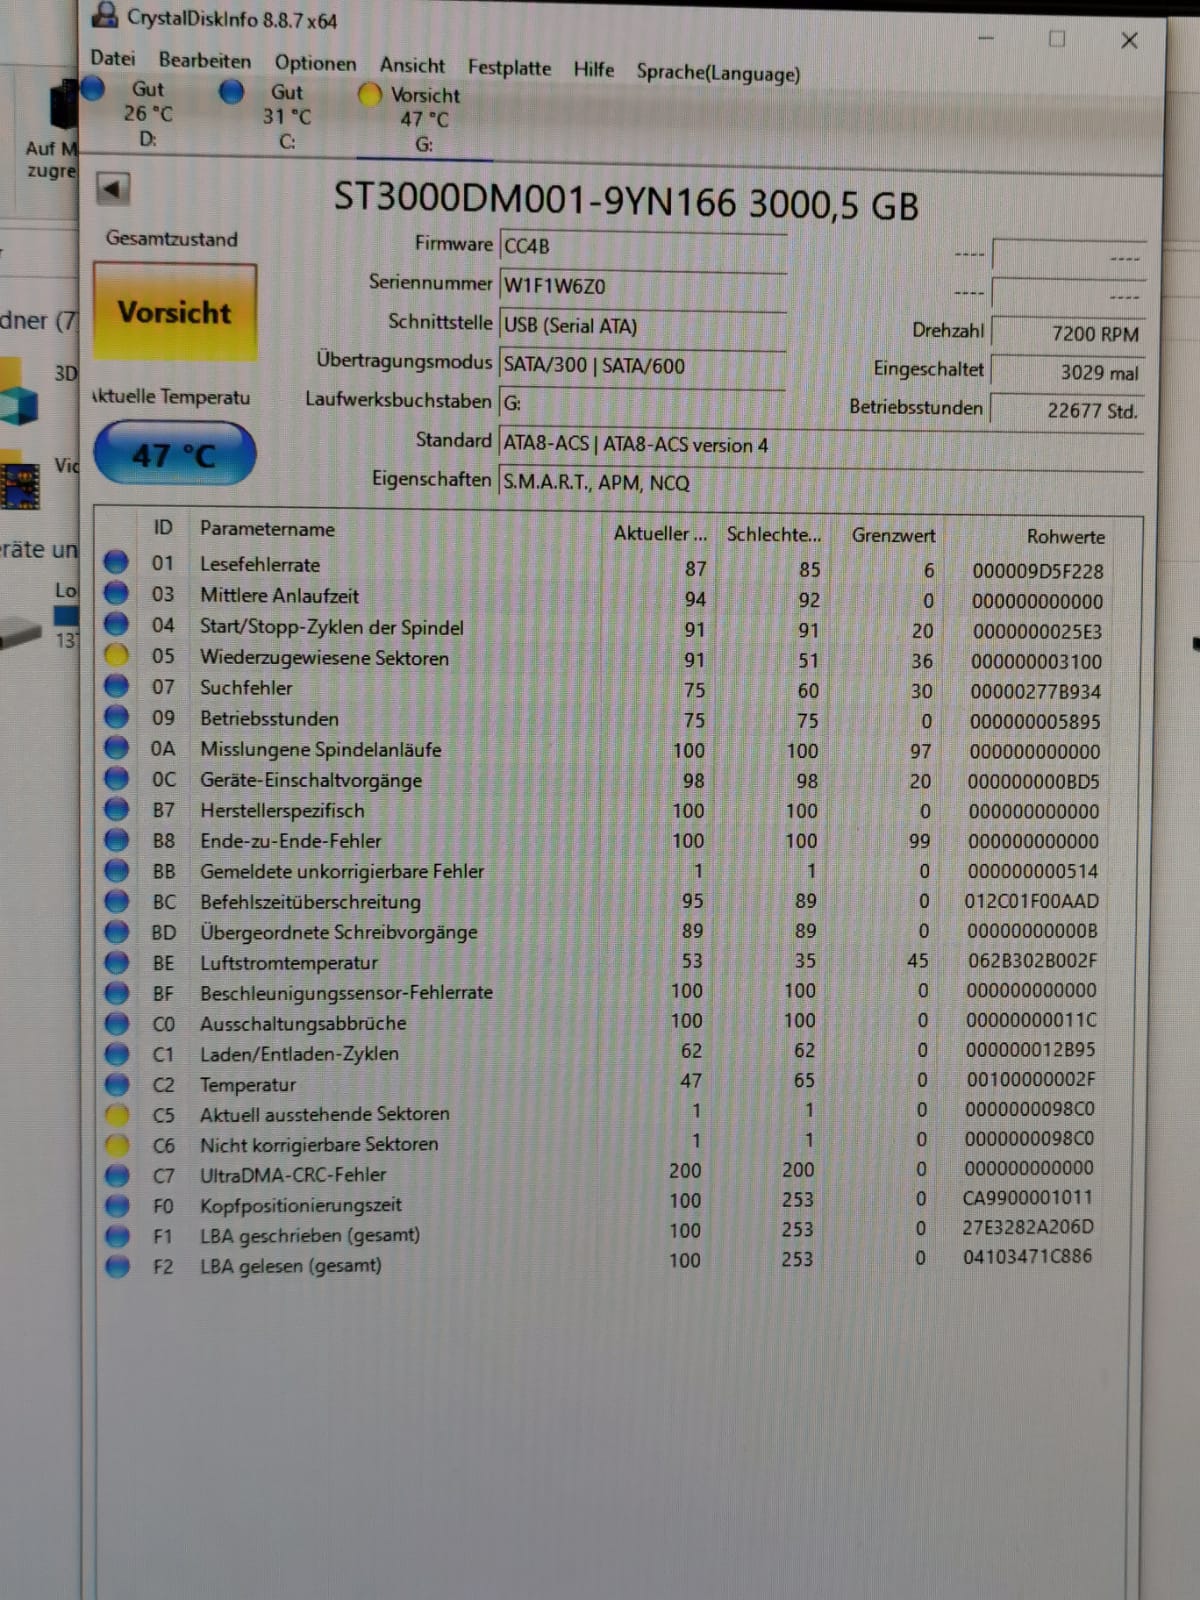
Task: Click the status icon for Start/Stopp-Zyklen der Spindel
Action: click(x=116, y=624)
